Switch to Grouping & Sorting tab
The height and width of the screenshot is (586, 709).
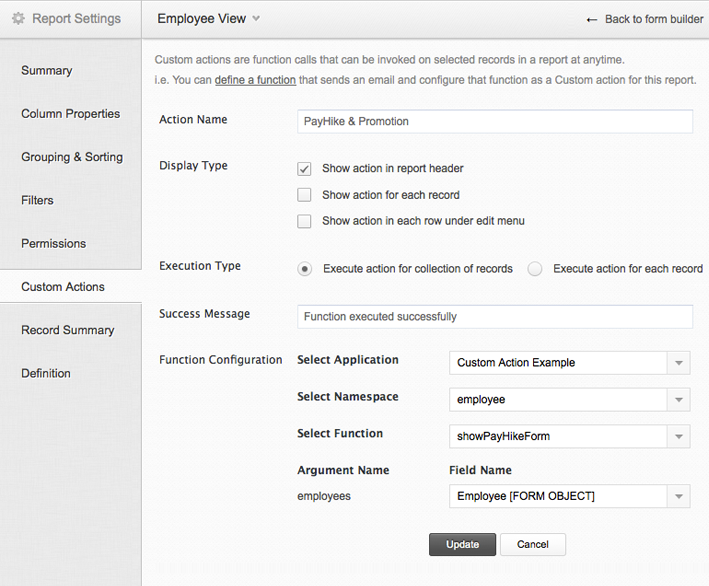[x=72, y=157]
